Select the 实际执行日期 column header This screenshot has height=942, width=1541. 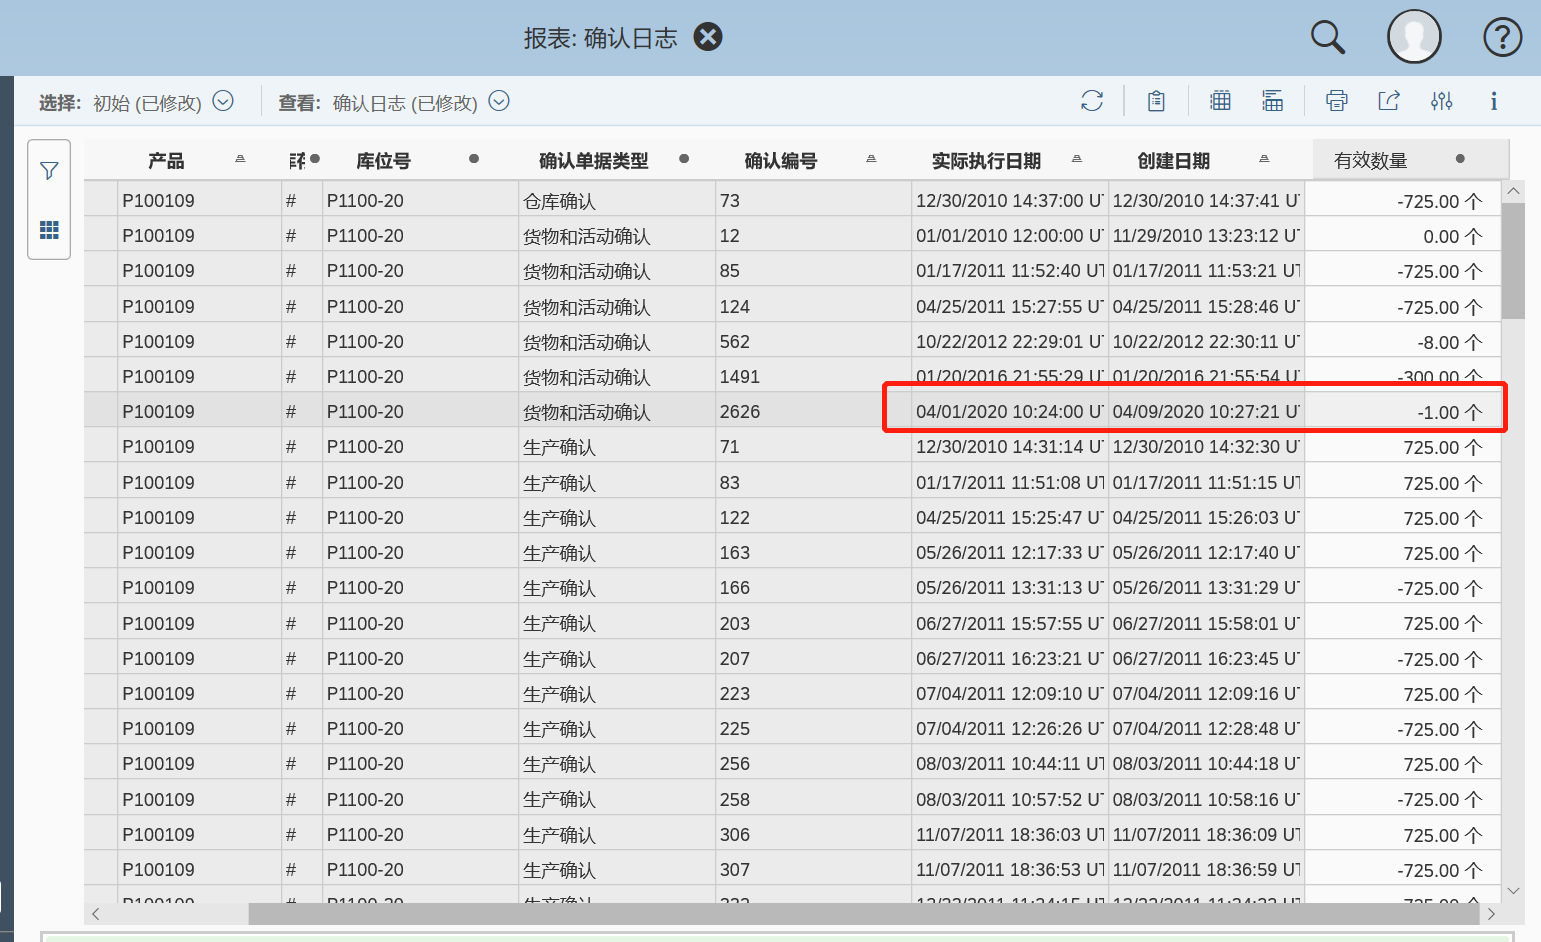pyautogui.click(x=987, y=161)
